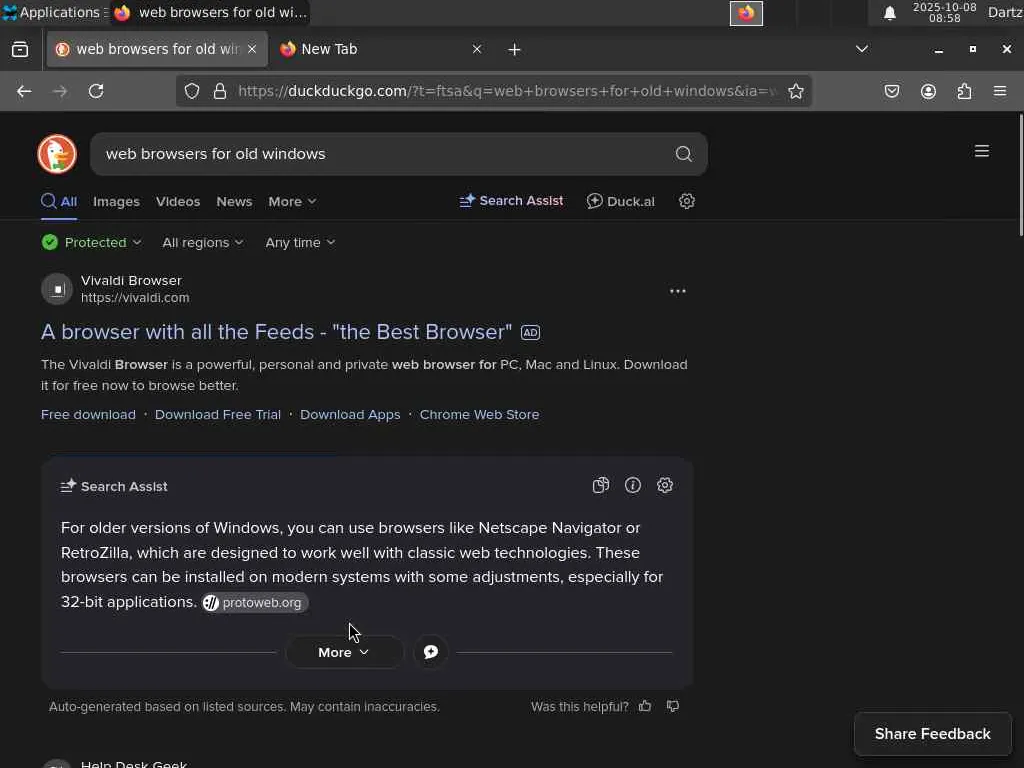Mark answer helpful with thumbs up
This screenshot has height=768, width=1024.
(x=645, y=706)
